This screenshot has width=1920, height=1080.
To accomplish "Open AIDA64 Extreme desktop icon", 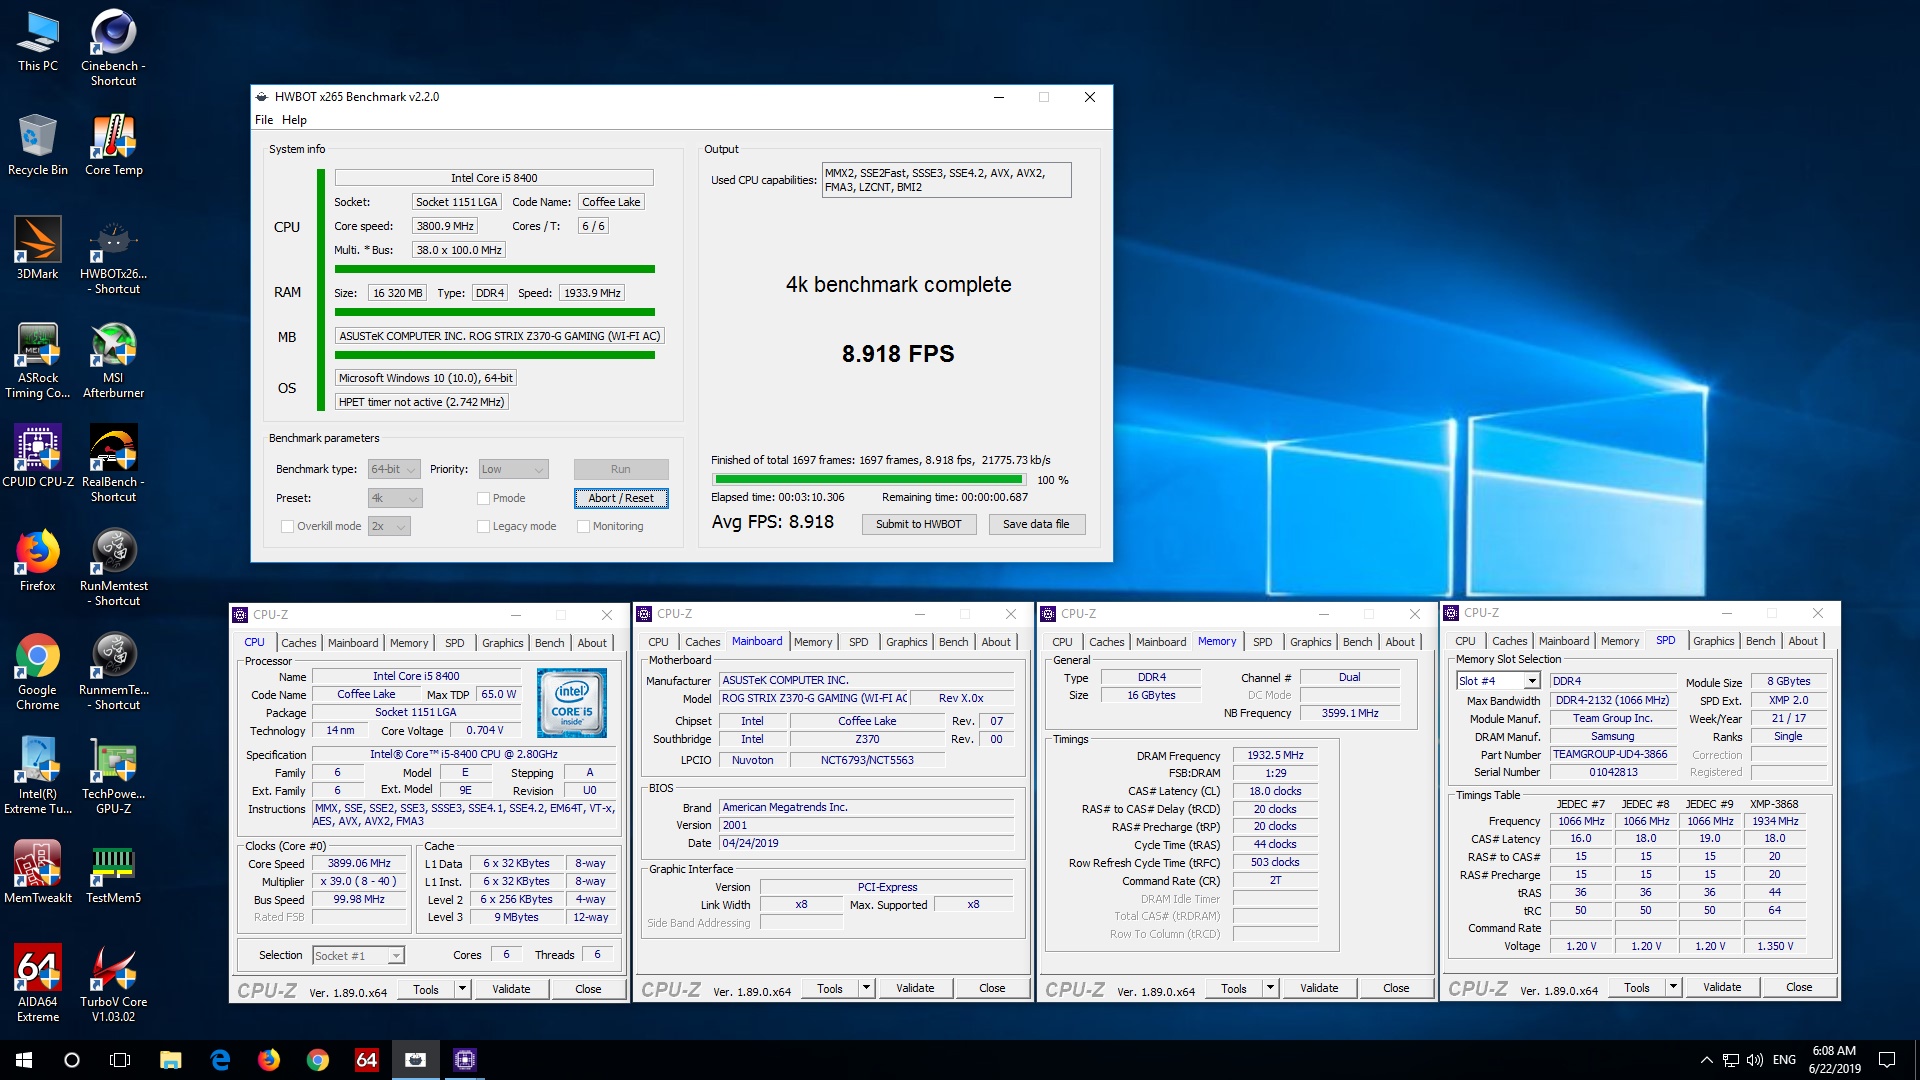I will (38, 984).
